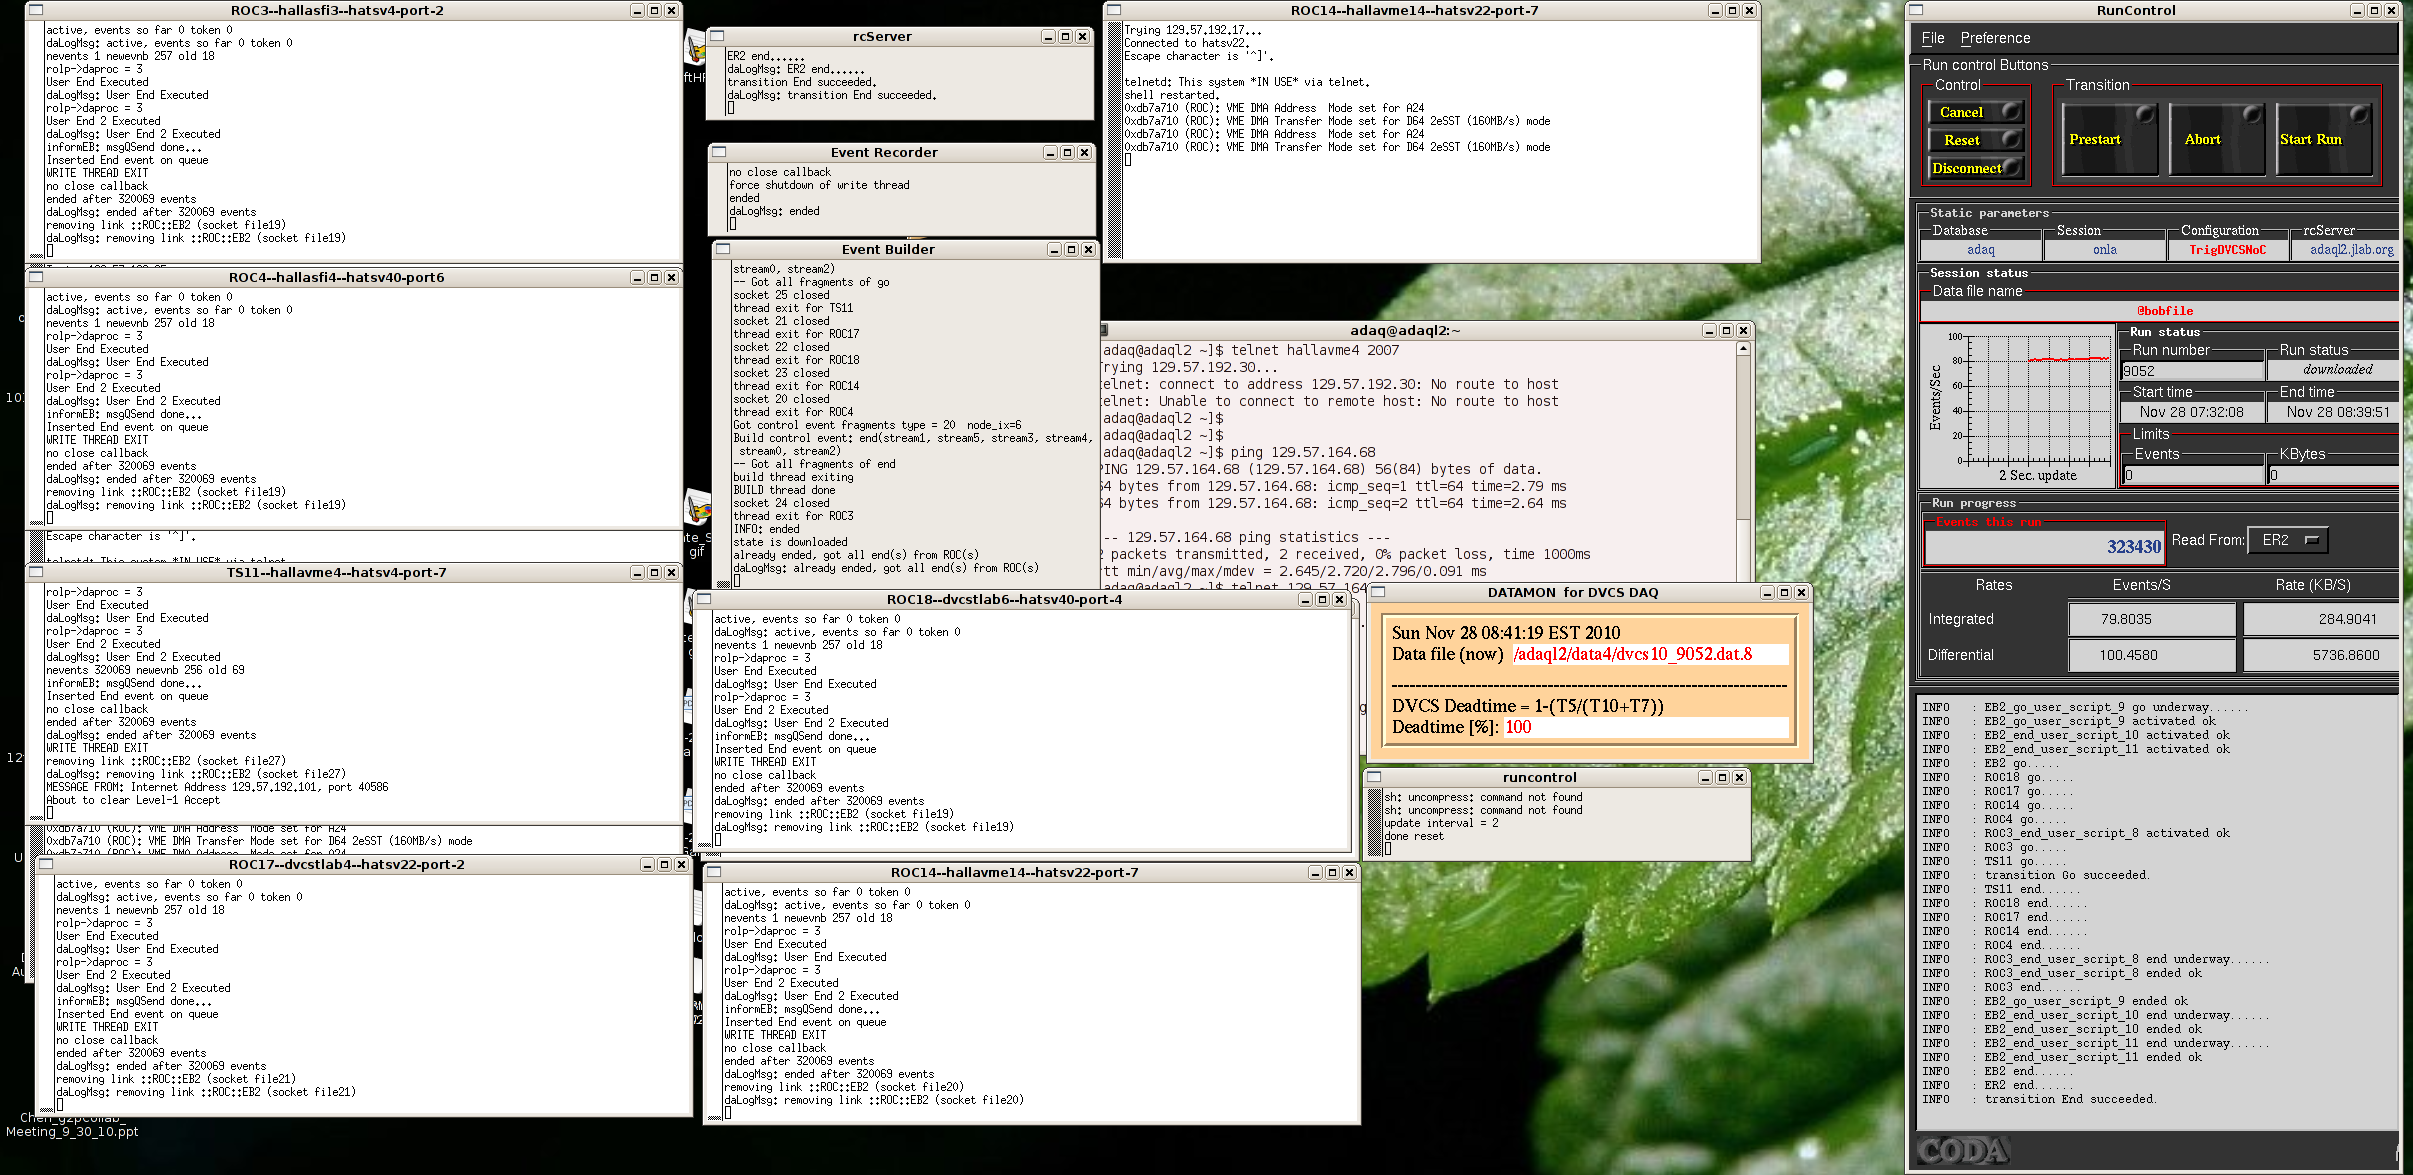Viewport: 2413px width, 1175px height.
Task: Click Event Recorder line force shutdown of write thread
Action: pos(819,185)
